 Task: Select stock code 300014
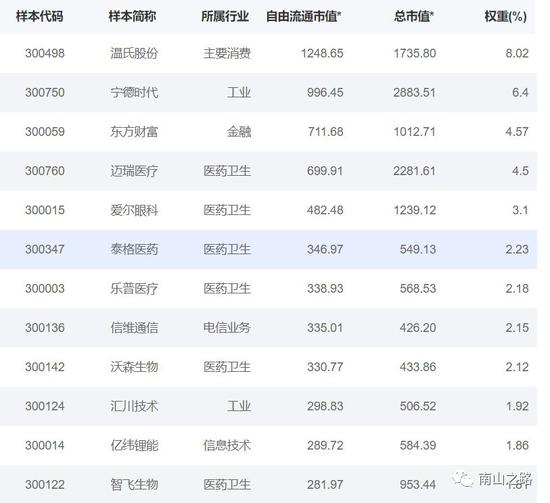(45, 446)
